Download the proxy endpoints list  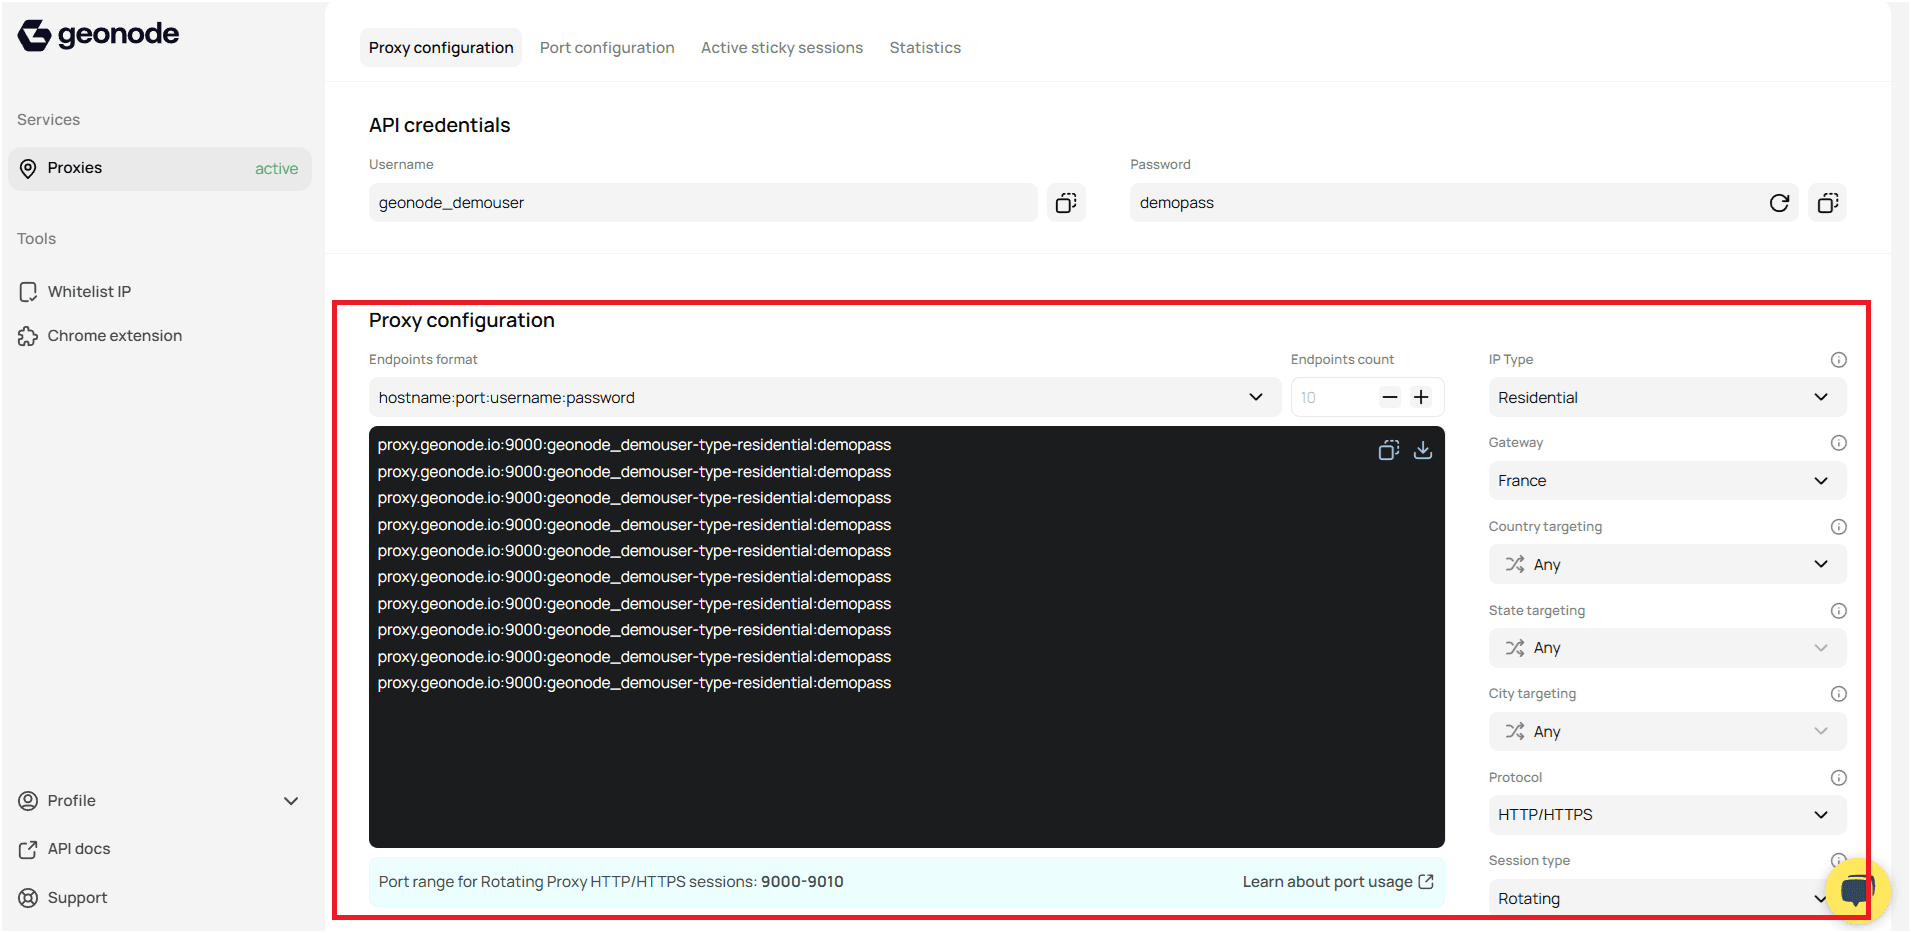(x=1423, y=450)
